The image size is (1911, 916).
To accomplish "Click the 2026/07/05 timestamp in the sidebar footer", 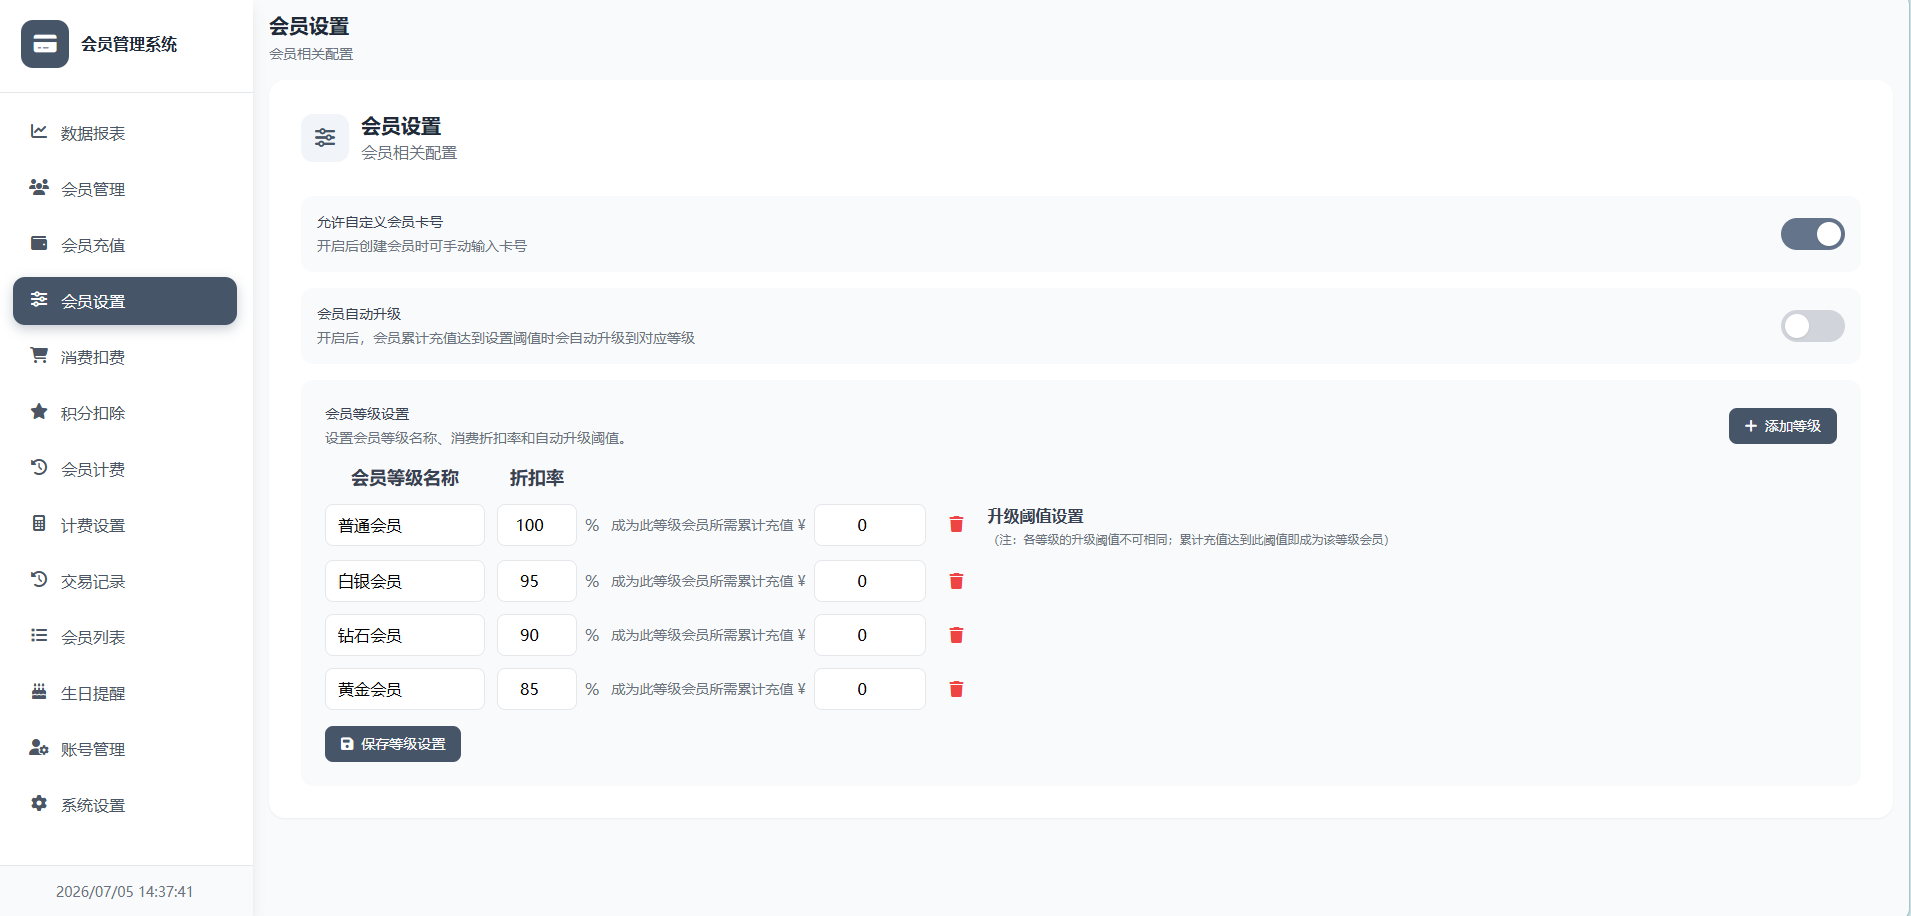I will point(125,891).
